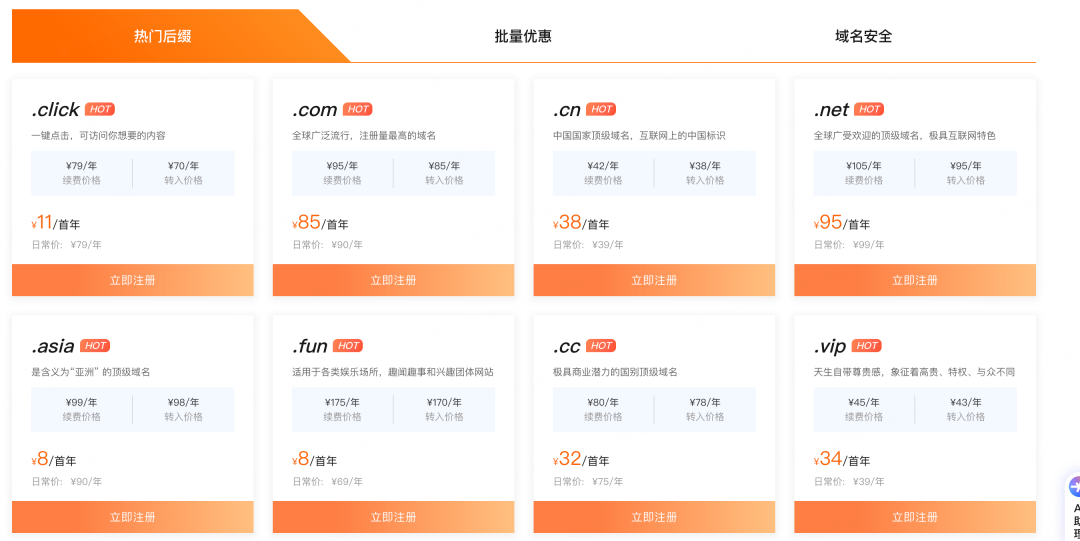
Task: Click the HOT badge next to .fun
Action: pos(348,345)
